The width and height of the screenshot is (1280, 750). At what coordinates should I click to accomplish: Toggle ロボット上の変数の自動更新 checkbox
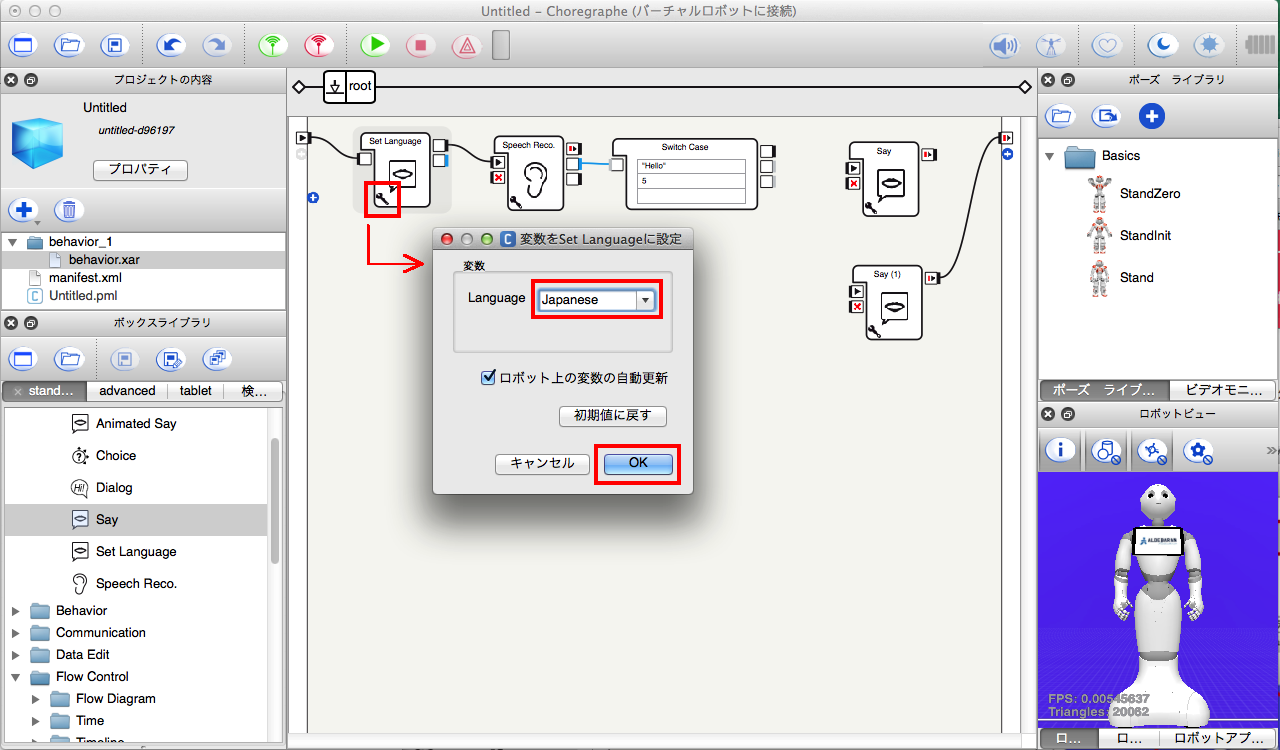[488, 378]
